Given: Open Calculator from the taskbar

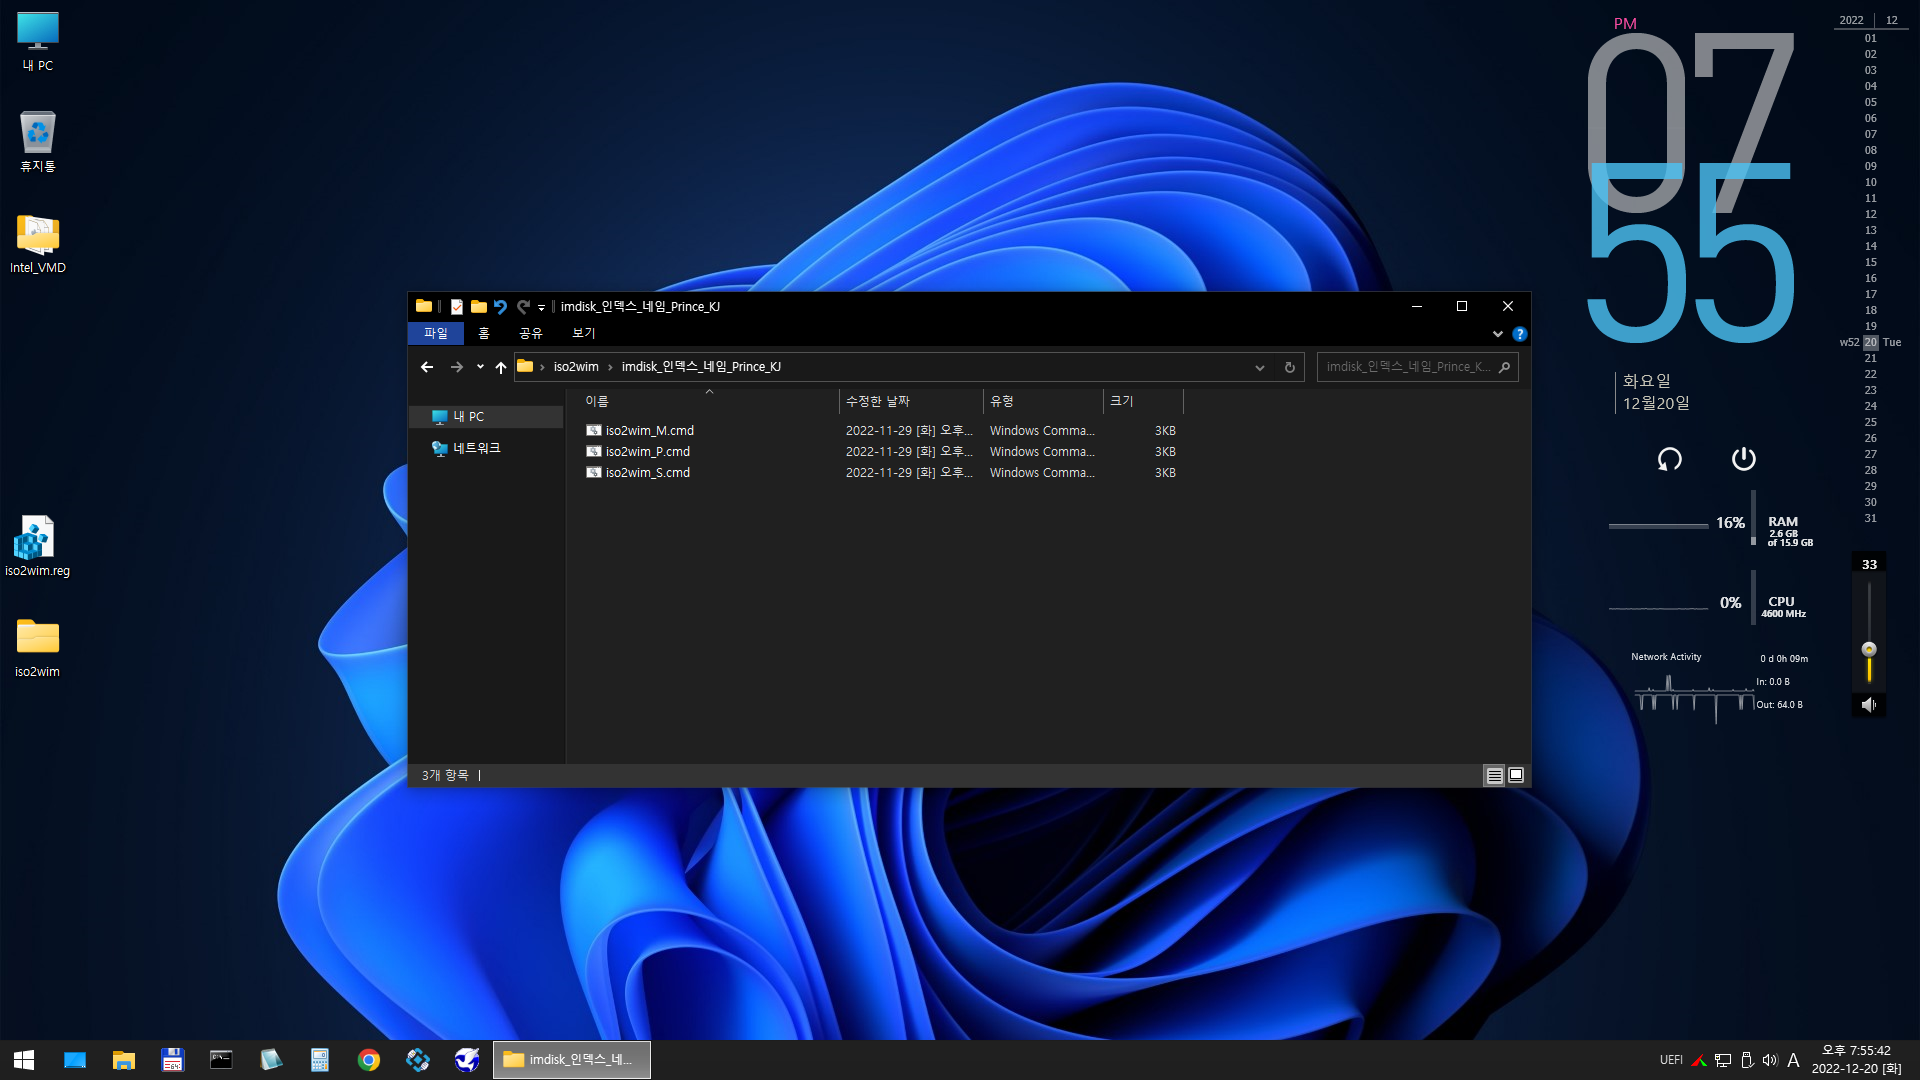Looking at the screenshot, I should tap(320, 1060).
